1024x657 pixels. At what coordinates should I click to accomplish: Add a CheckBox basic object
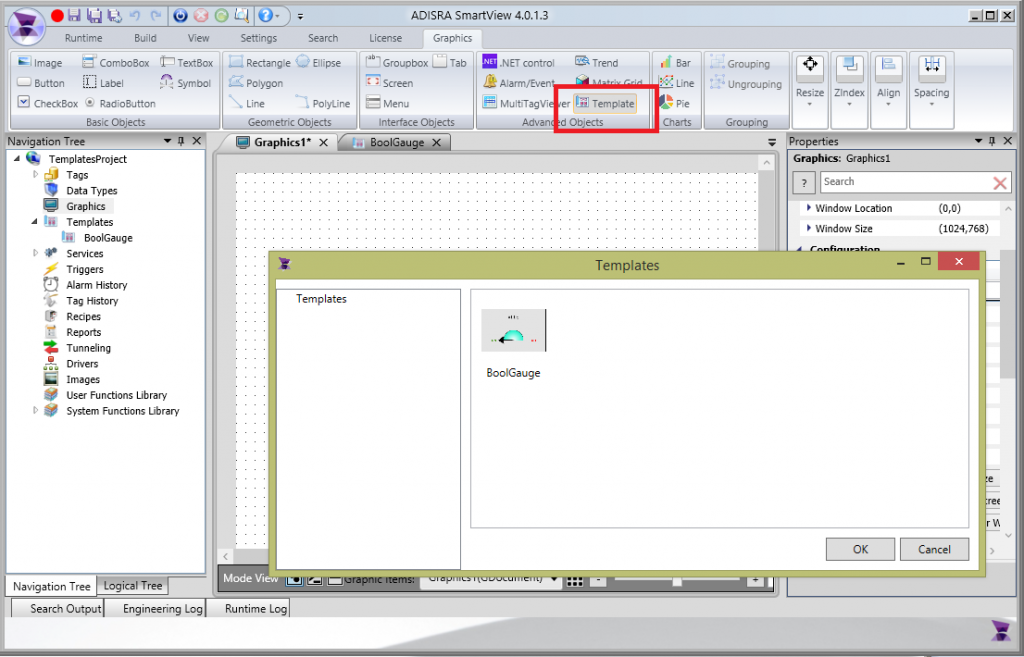48,103
